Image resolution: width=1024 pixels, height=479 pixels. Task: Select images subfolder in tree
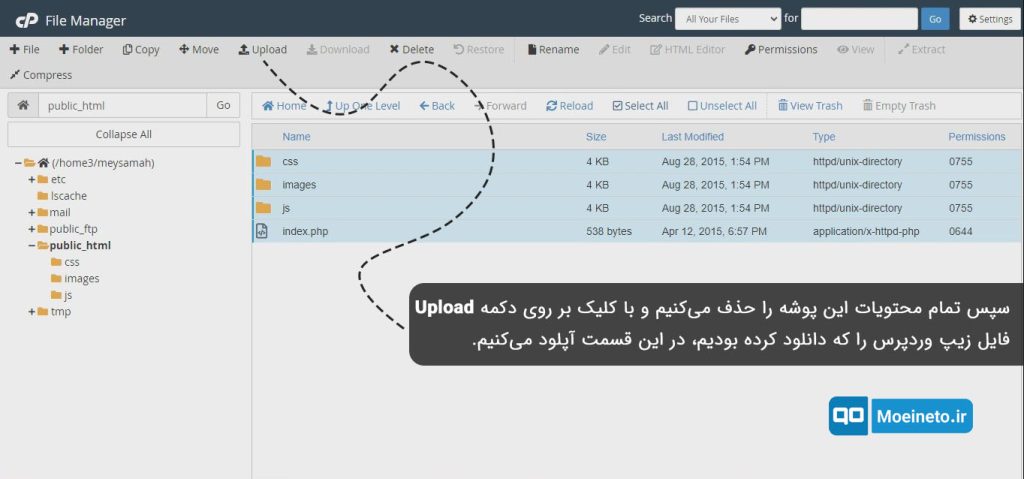tap(82, 278)
